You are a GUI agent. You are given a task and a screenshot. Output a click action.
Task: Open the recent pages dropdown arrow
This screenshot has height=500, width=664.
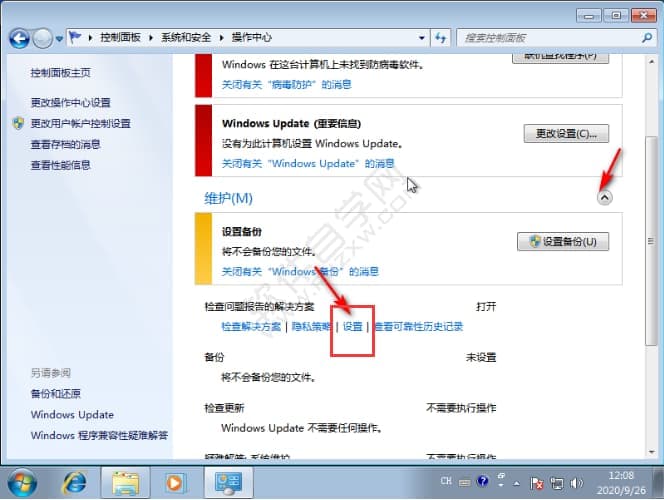[60, 38]
